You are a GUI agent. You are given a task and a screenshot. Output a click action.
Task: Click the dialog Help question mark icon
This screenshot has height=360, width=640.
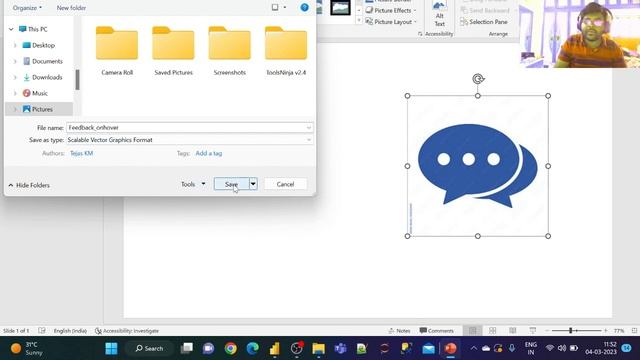pos(304,7)
